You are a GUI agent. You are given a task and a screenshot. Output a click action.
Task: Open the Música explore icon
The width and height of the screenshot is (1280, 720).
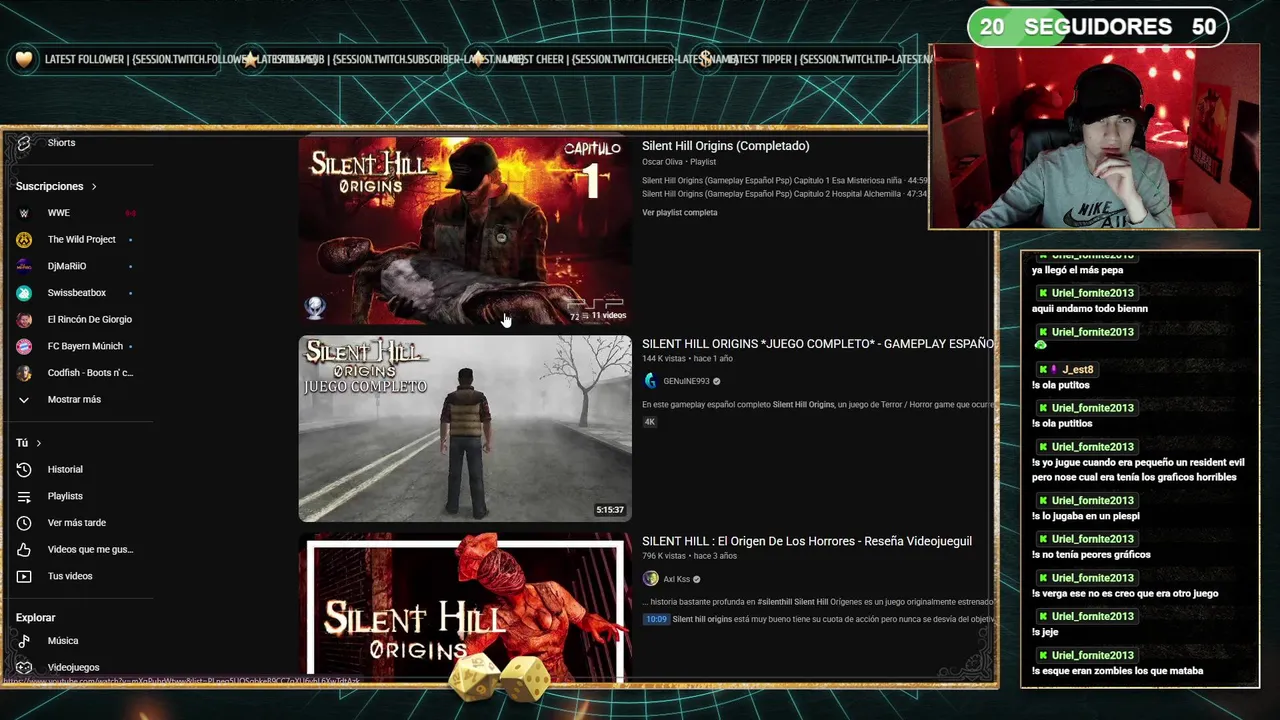pos(24,641)
